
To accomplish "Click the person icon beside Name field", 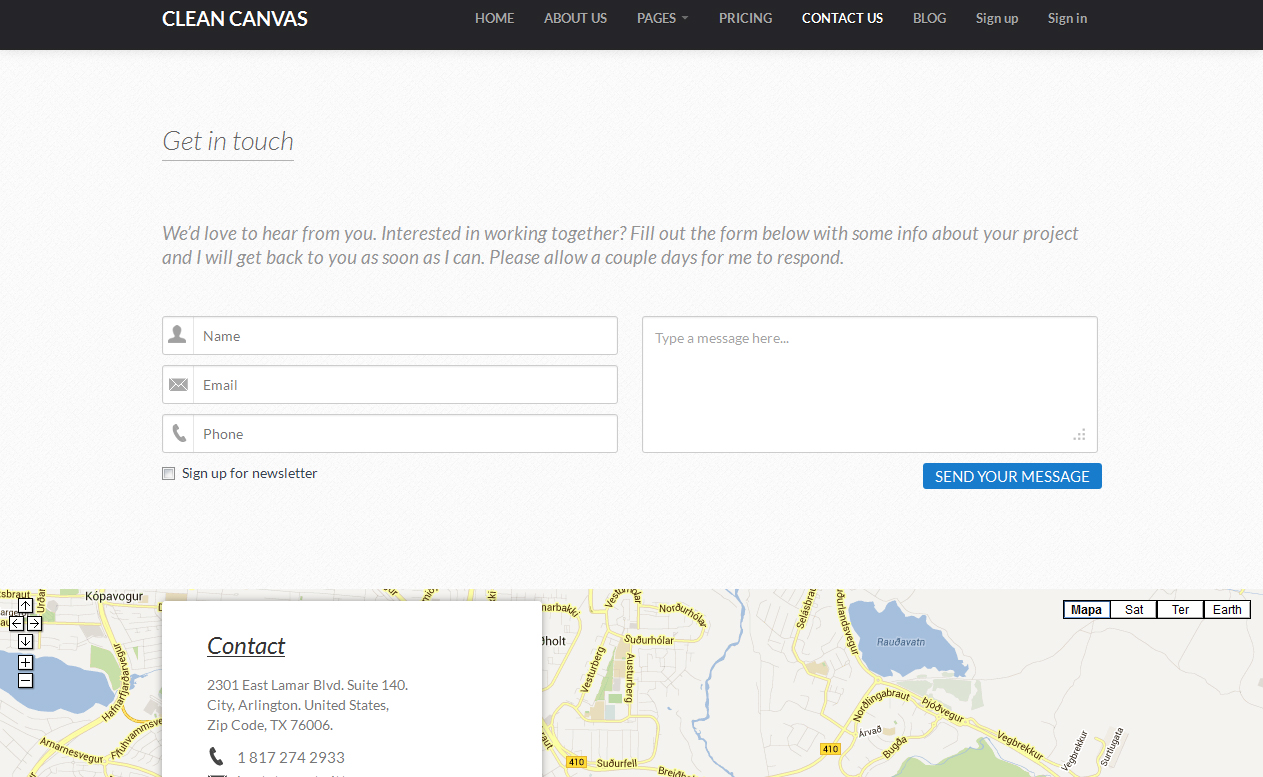I will pyautogui.click(x=178, y=335).
